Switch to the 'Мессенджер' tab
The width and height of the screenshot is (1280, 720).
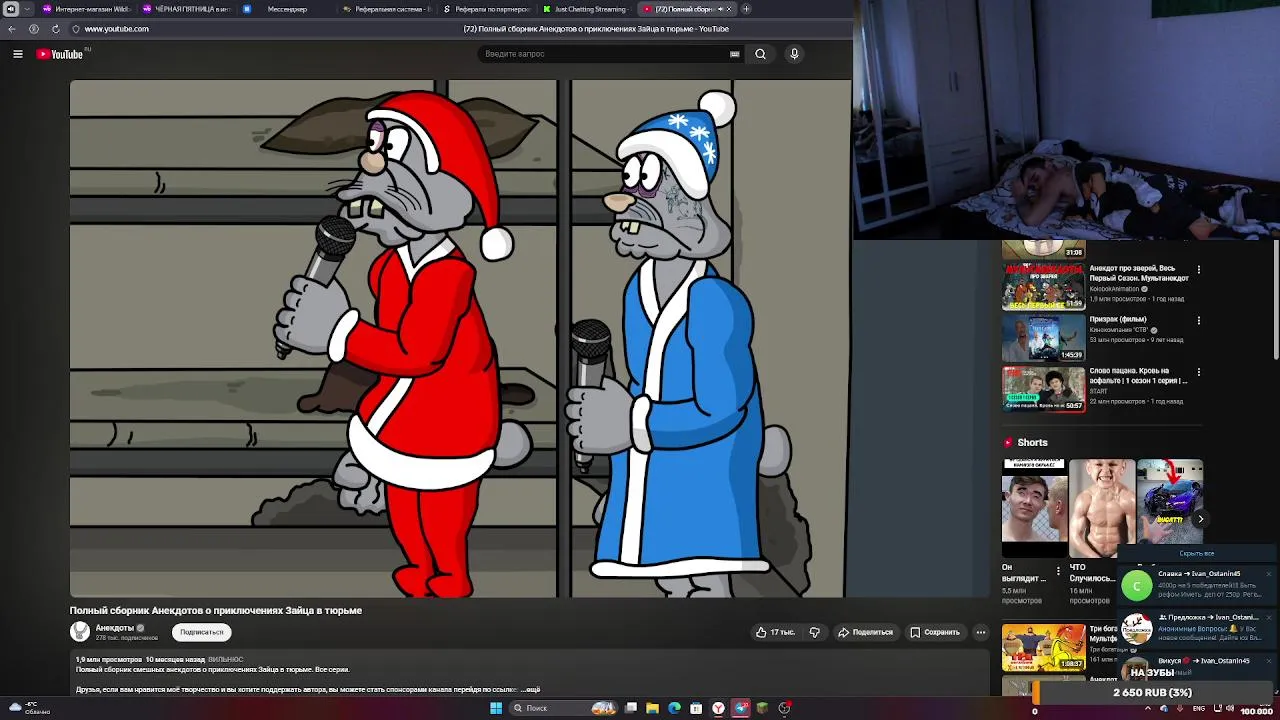286,9
